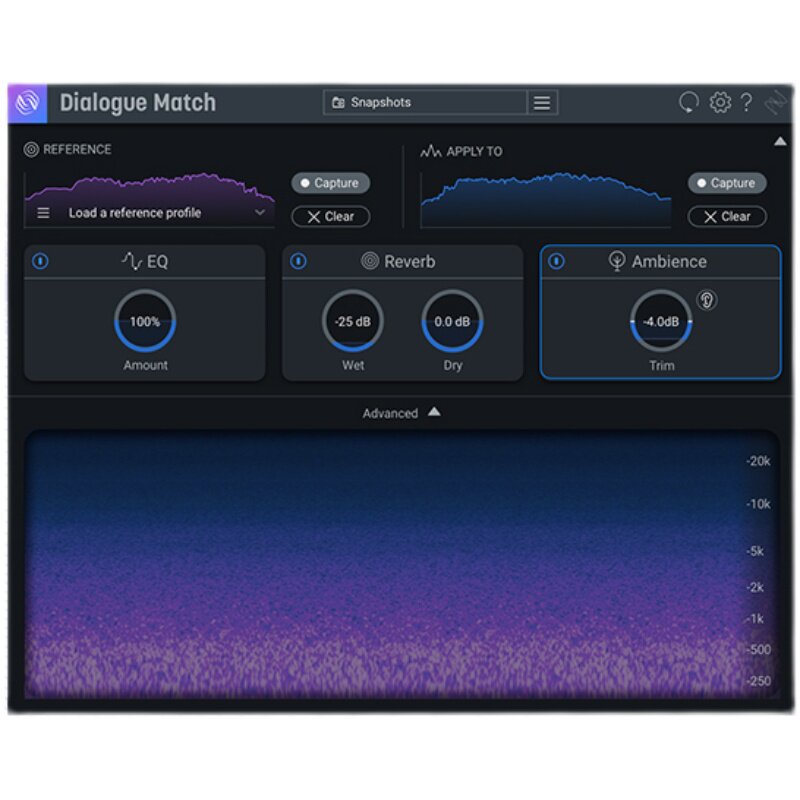The height and width of the screenshot is (800, 800).
Task: Click the Dialogue Match title text
Action: click(x=138, y=103)
